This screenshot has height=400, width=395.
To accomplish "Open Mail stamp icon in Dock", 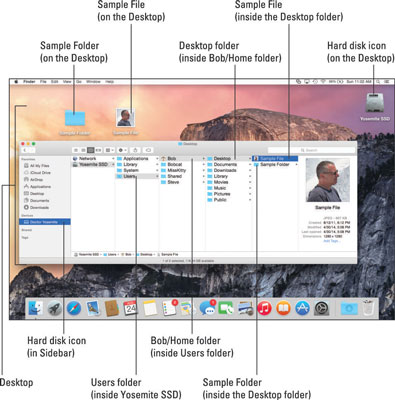I will pyautogui.click(x=93, y=308).
